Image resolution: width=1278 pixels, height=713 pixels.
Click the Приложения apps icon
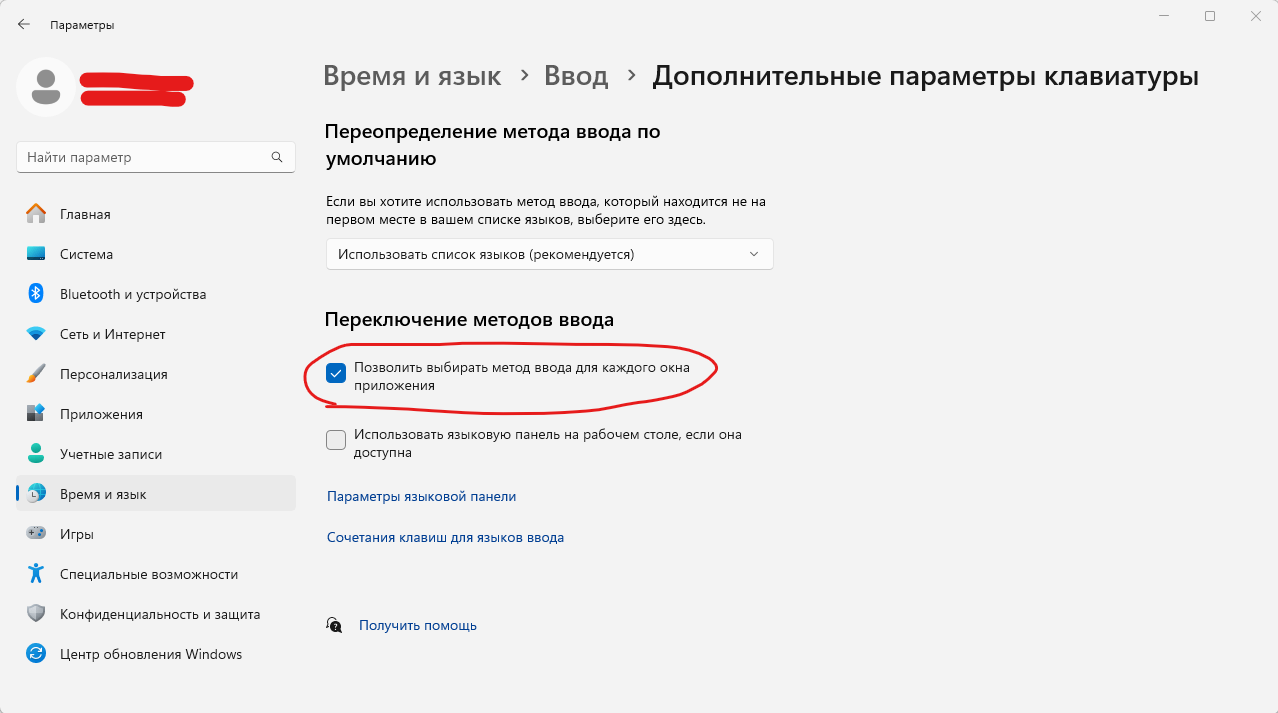click(36, 414)
